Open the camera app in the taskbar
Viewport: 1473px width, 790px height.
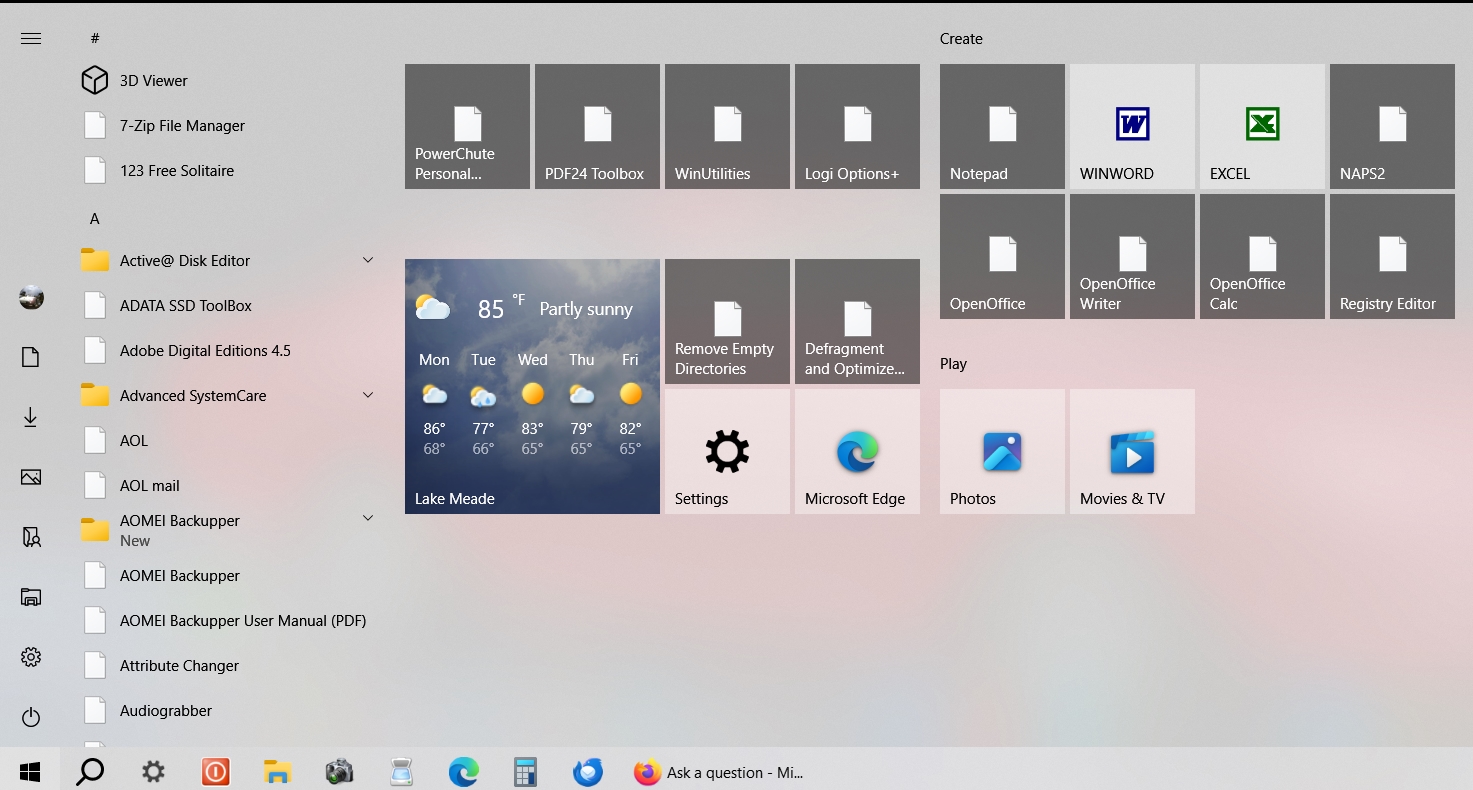pos(339,772)
